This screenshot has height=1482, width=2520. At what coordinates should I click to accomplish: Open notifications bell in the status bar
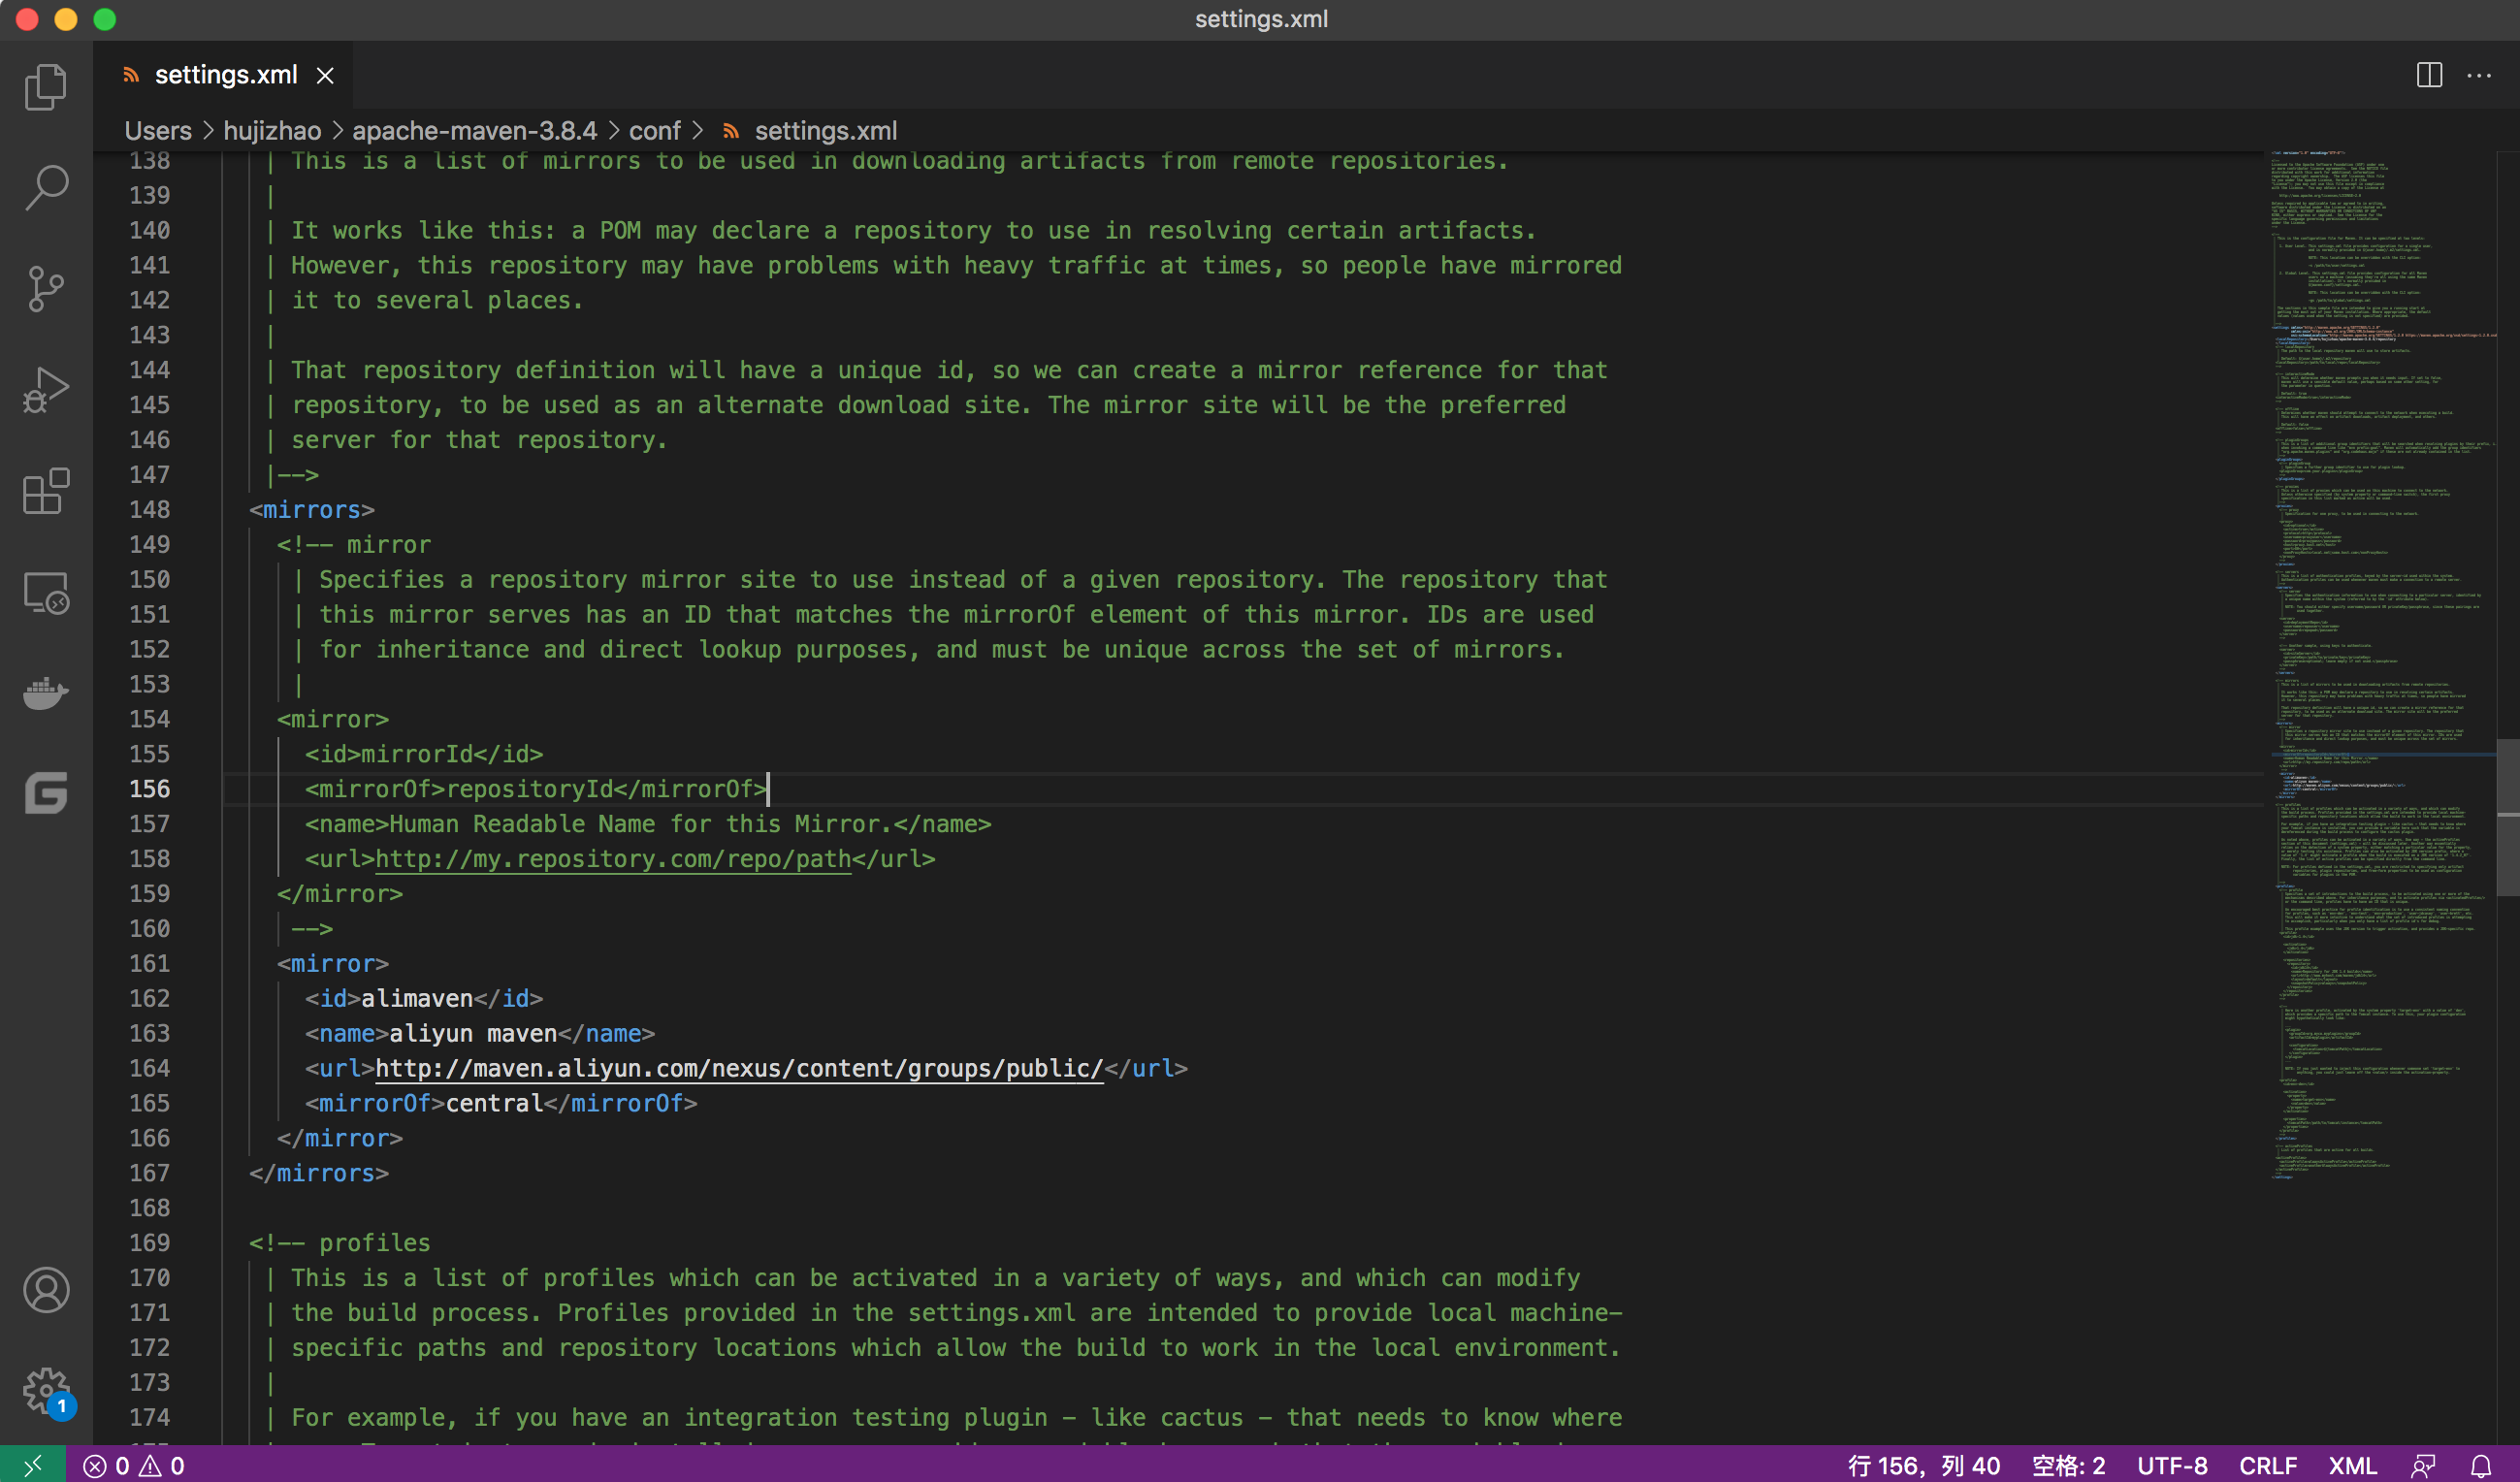coord(2481,1466)
